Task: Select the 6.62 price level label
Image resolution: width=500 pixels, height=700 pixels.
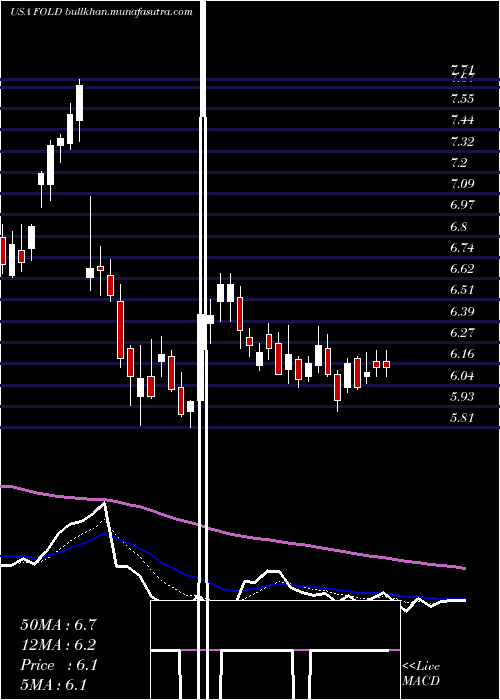Action: 462,269
